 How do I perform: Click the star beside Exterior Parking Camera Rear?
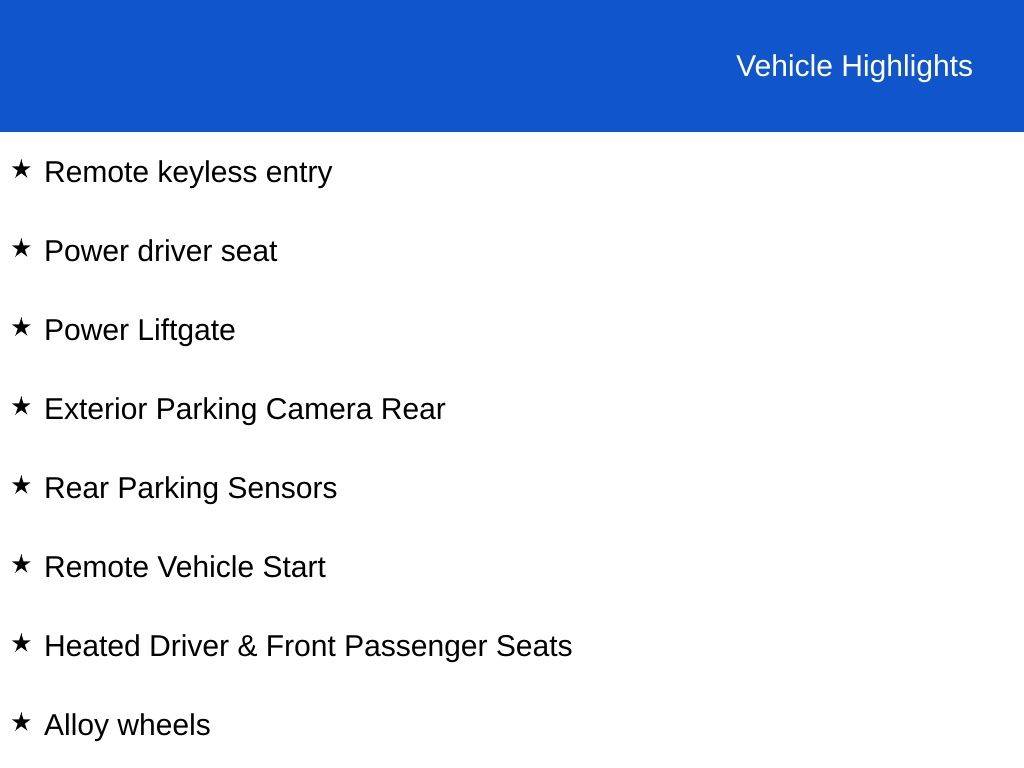pos(21,406)
